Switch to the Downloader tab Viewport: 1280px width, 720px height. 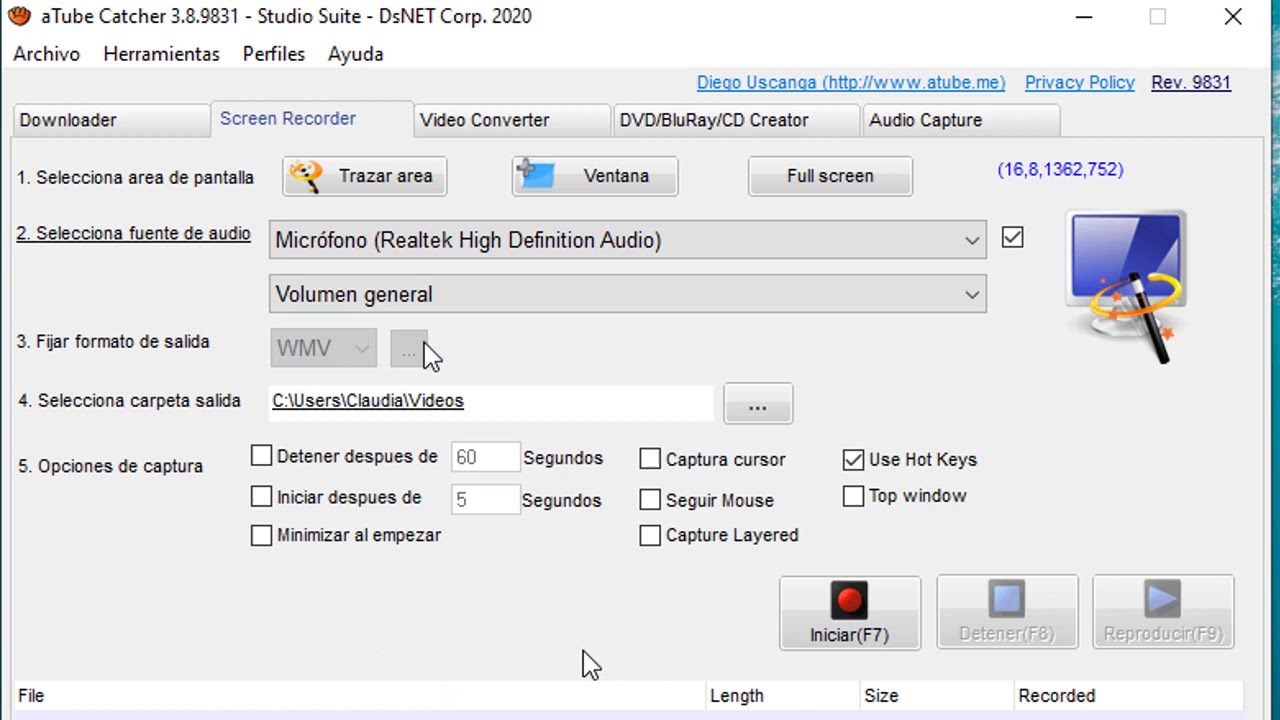pyautogui.click(x=110, y=120)
